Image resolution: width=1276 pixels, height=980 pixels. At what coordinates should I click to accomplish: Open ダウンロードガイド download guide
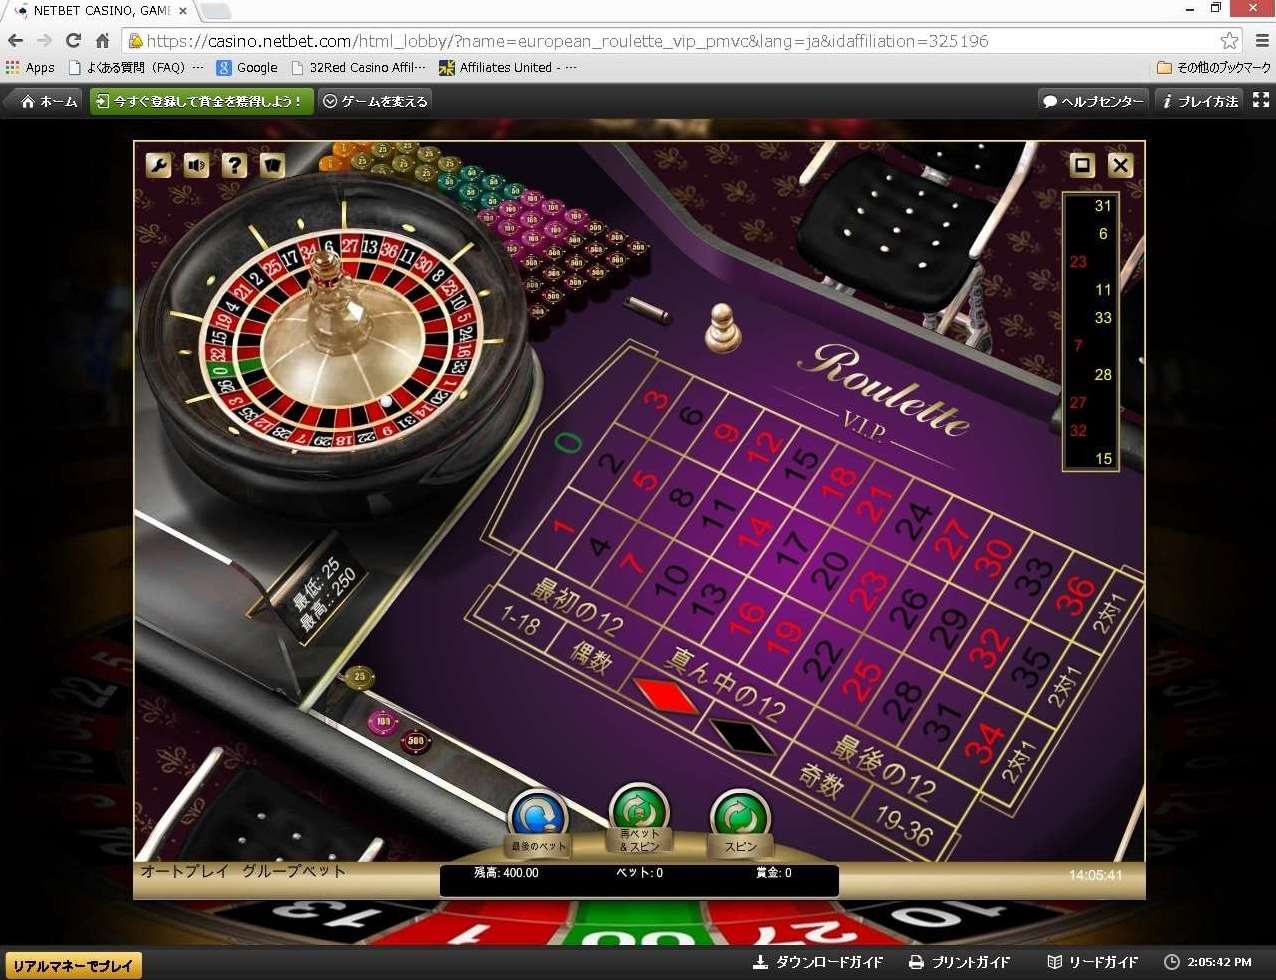818,962
